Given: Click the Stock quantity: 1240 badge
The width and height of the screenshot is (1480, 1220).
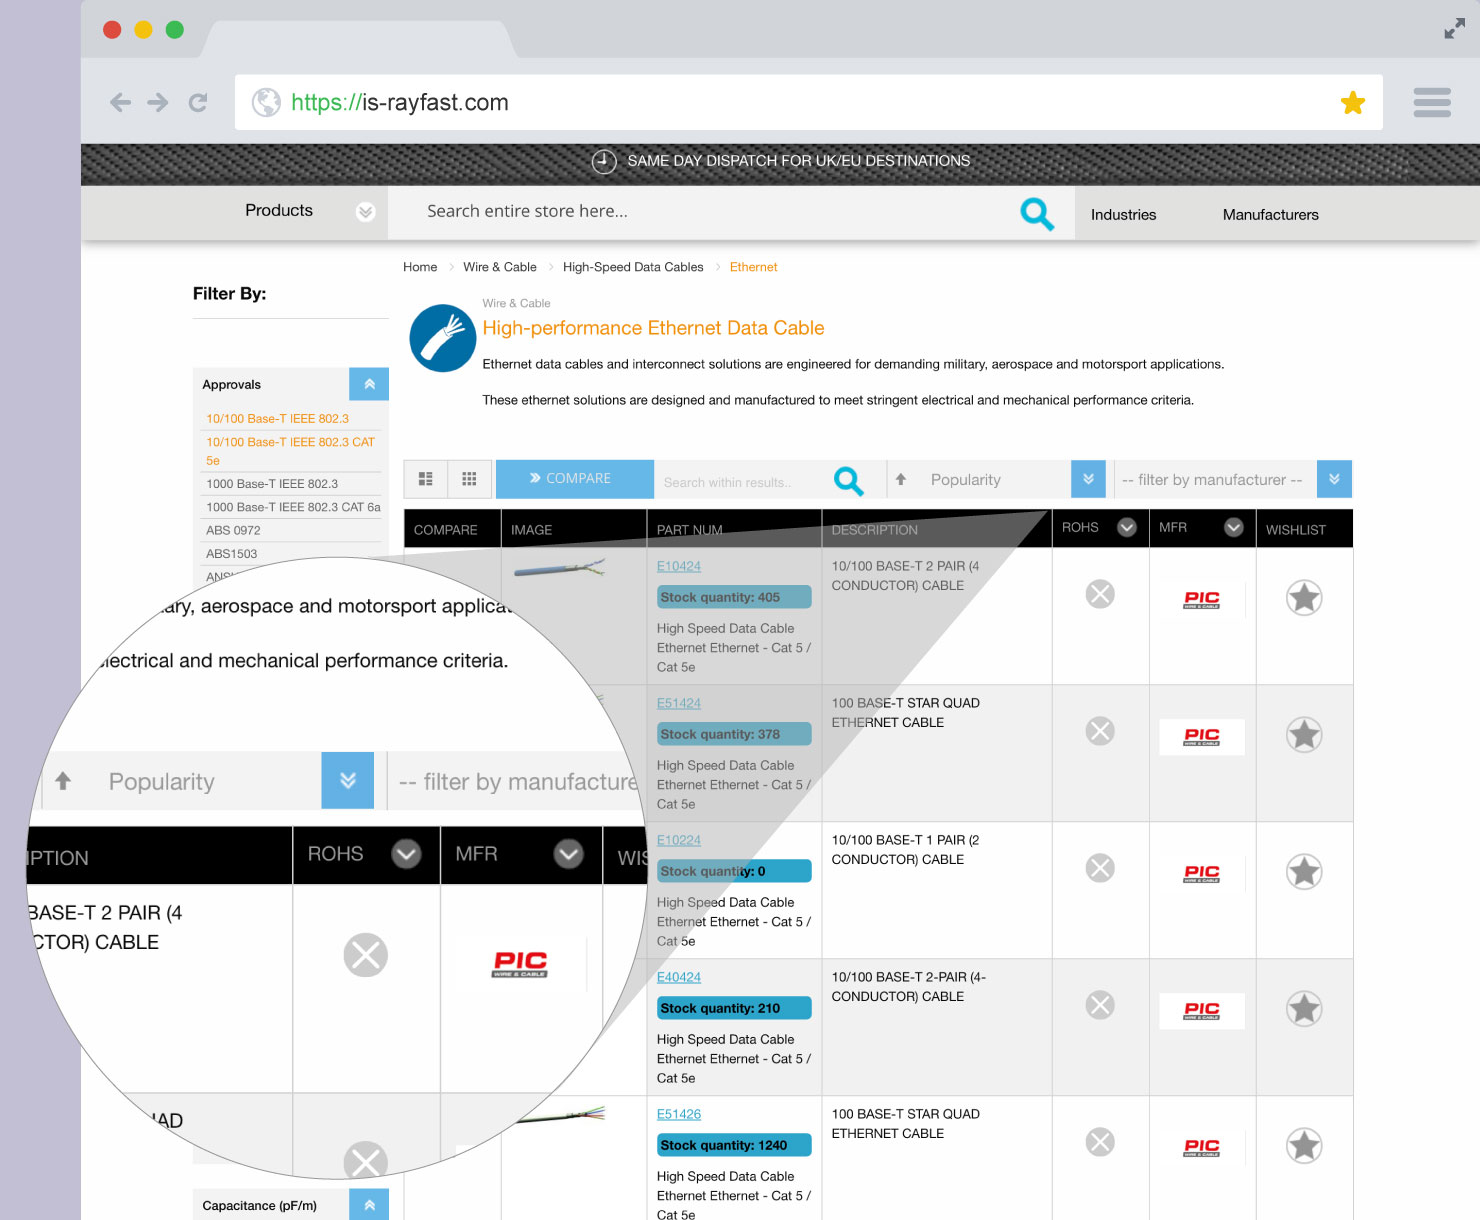Looking at the screenshot, I should click(x=734, y=1145).
